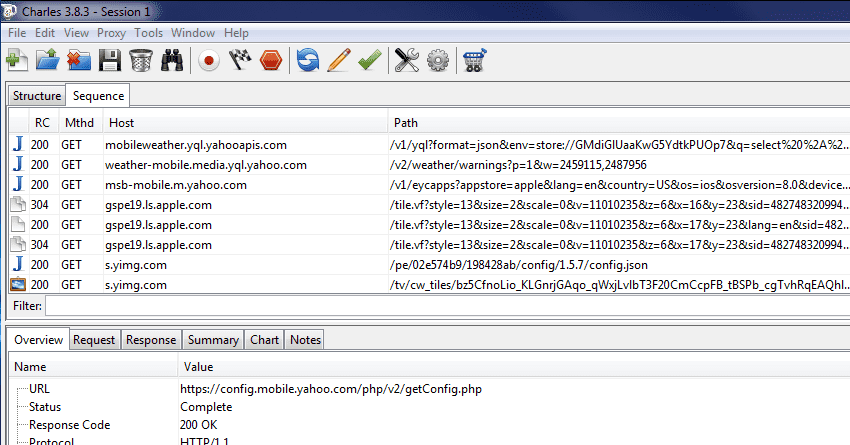Edit the request with pencil icon
The width and height of the screenshot is (850, 445).
[x=339, y=60]
